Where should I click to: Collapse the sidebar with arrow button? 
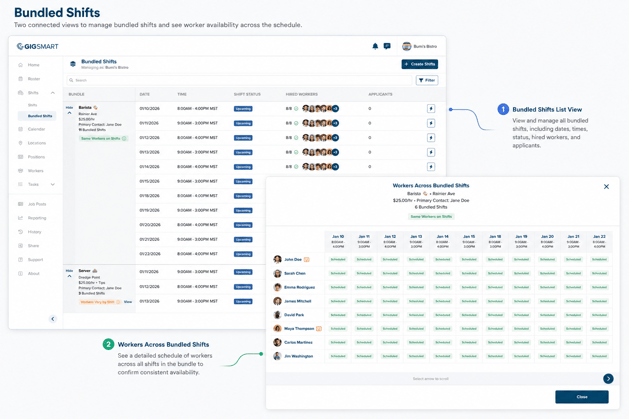[x=53, y=319]
